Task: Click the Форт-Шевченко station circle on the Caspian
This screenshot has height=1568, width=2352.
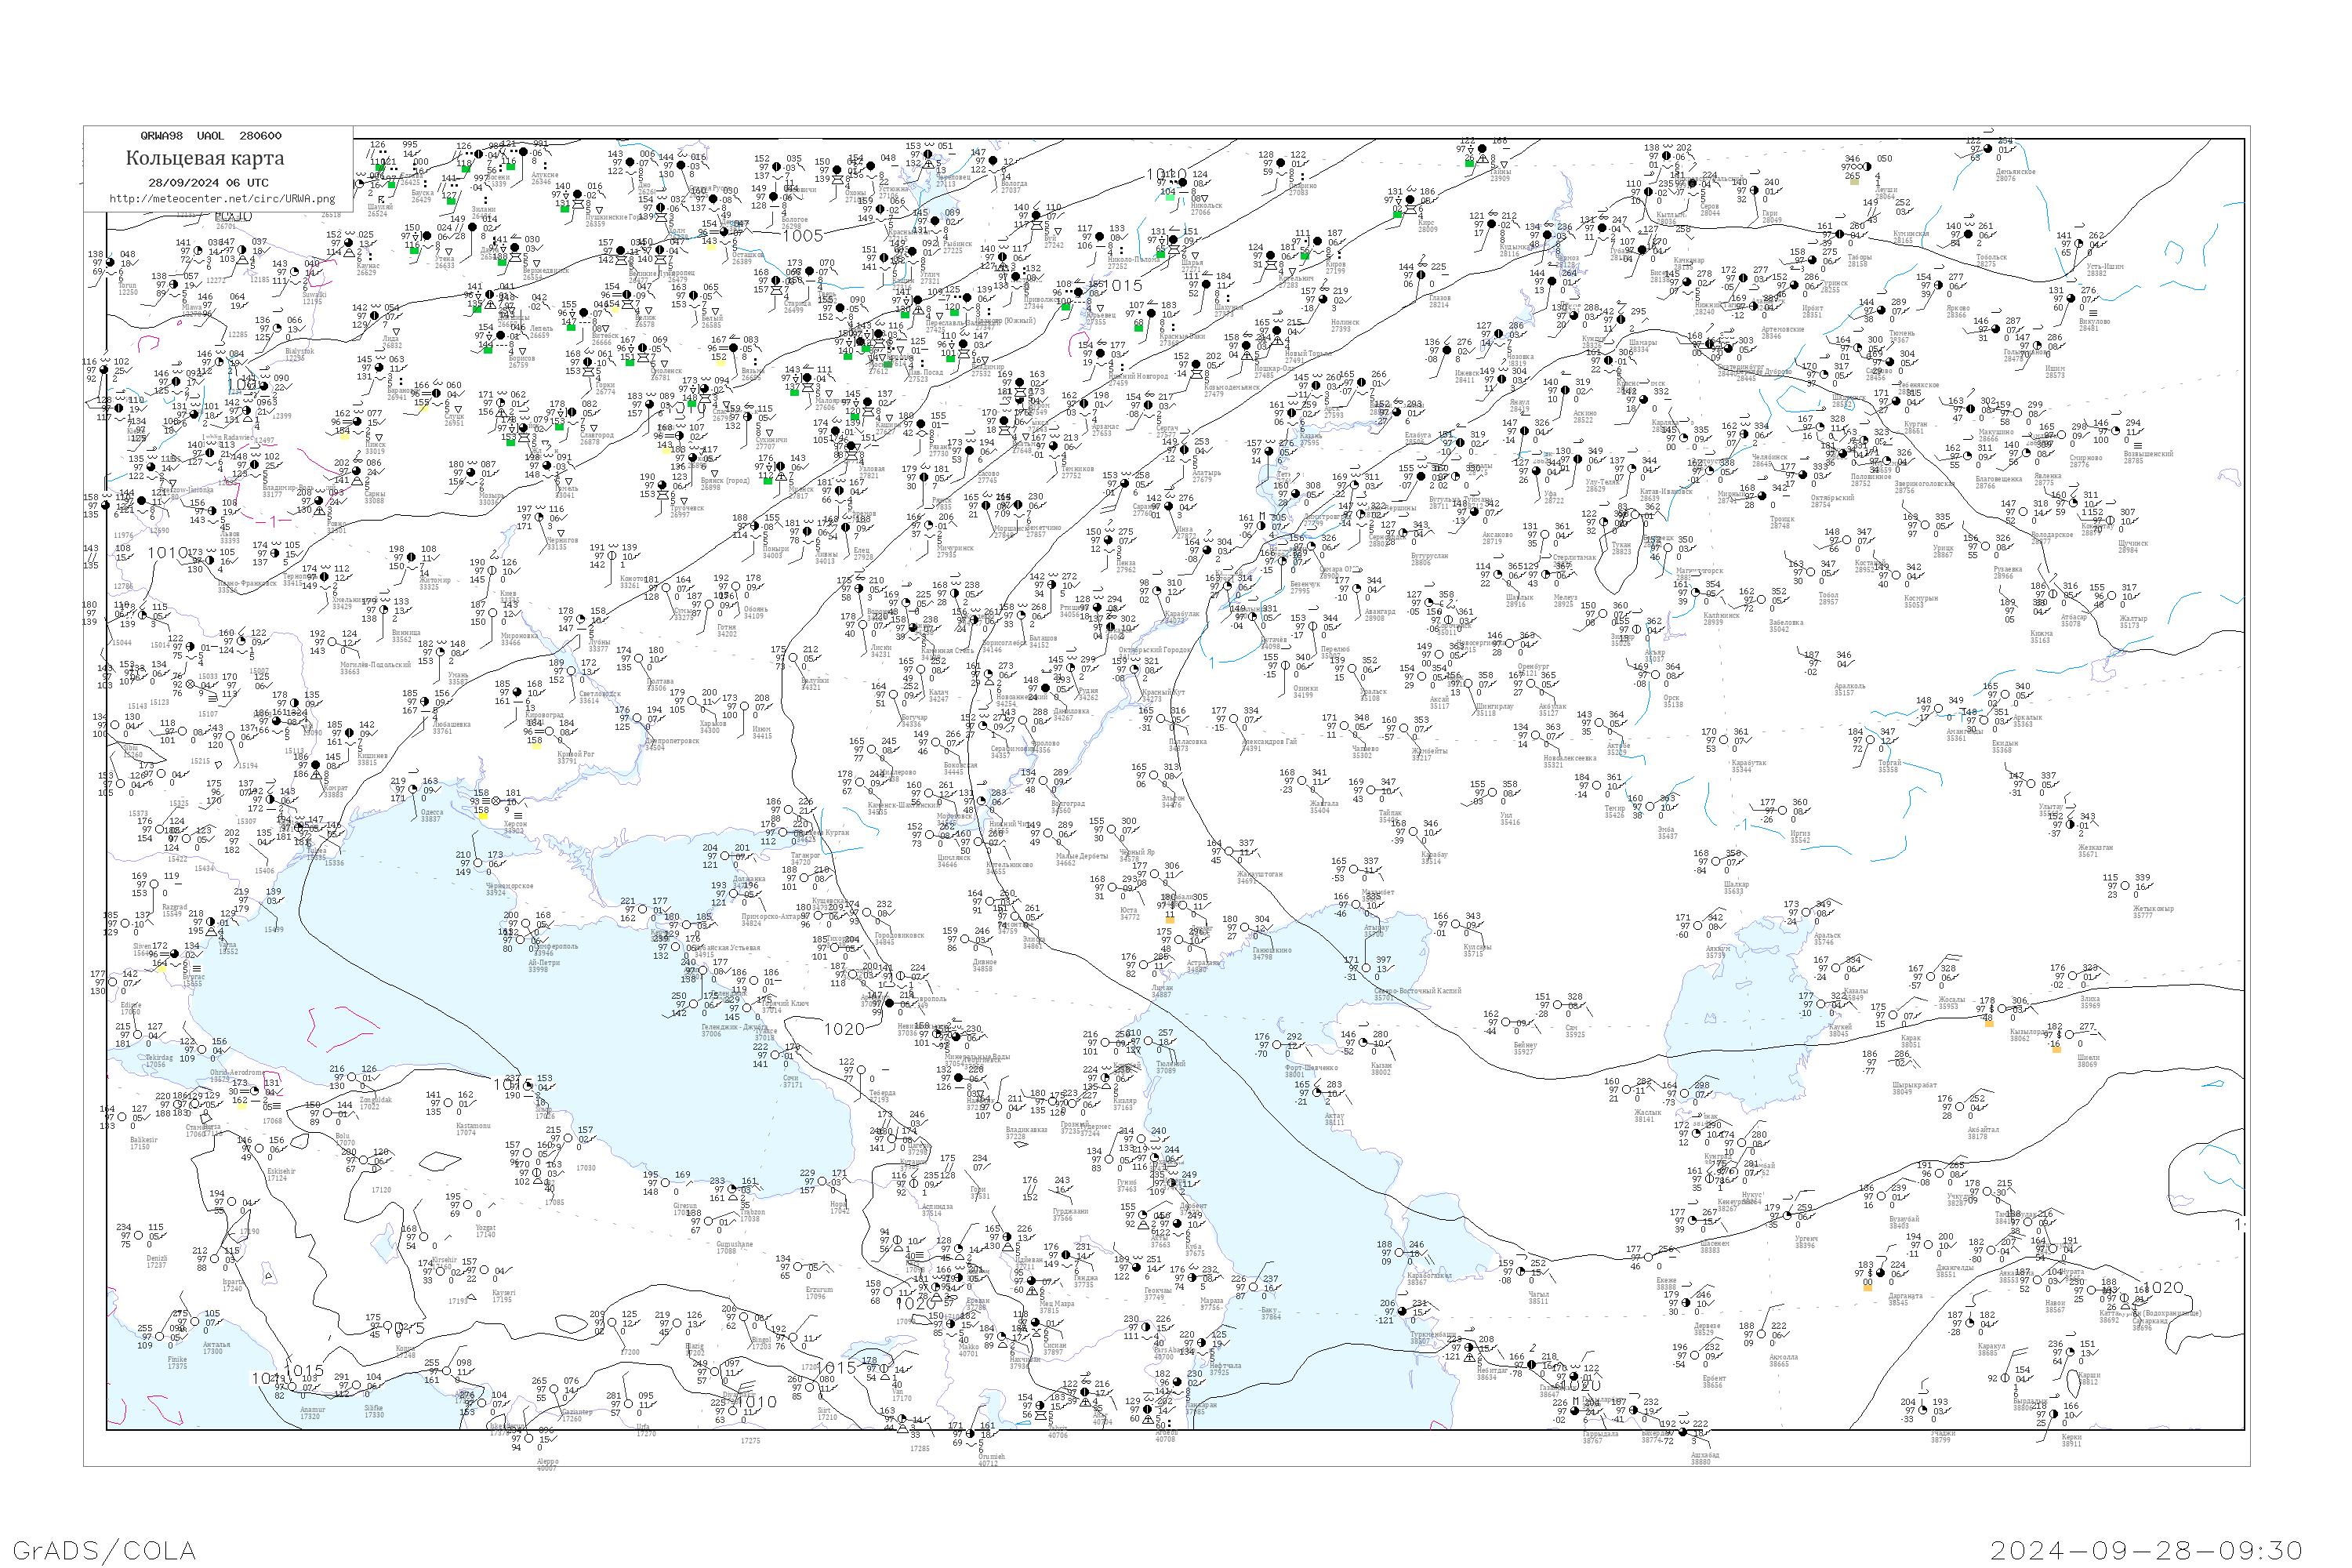Action: click(x=1278, y=1046)
